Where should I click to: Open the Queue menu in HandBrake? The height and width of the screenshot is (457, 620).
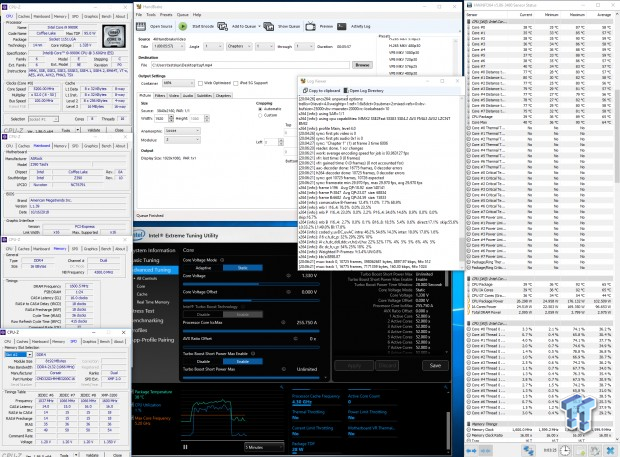point(183,15)
